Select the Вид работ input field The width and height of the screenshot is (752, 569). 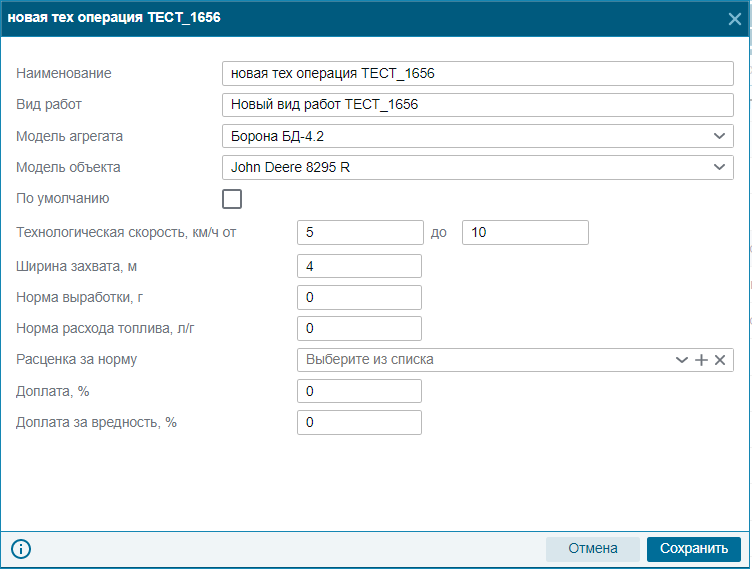click(478, 105)
